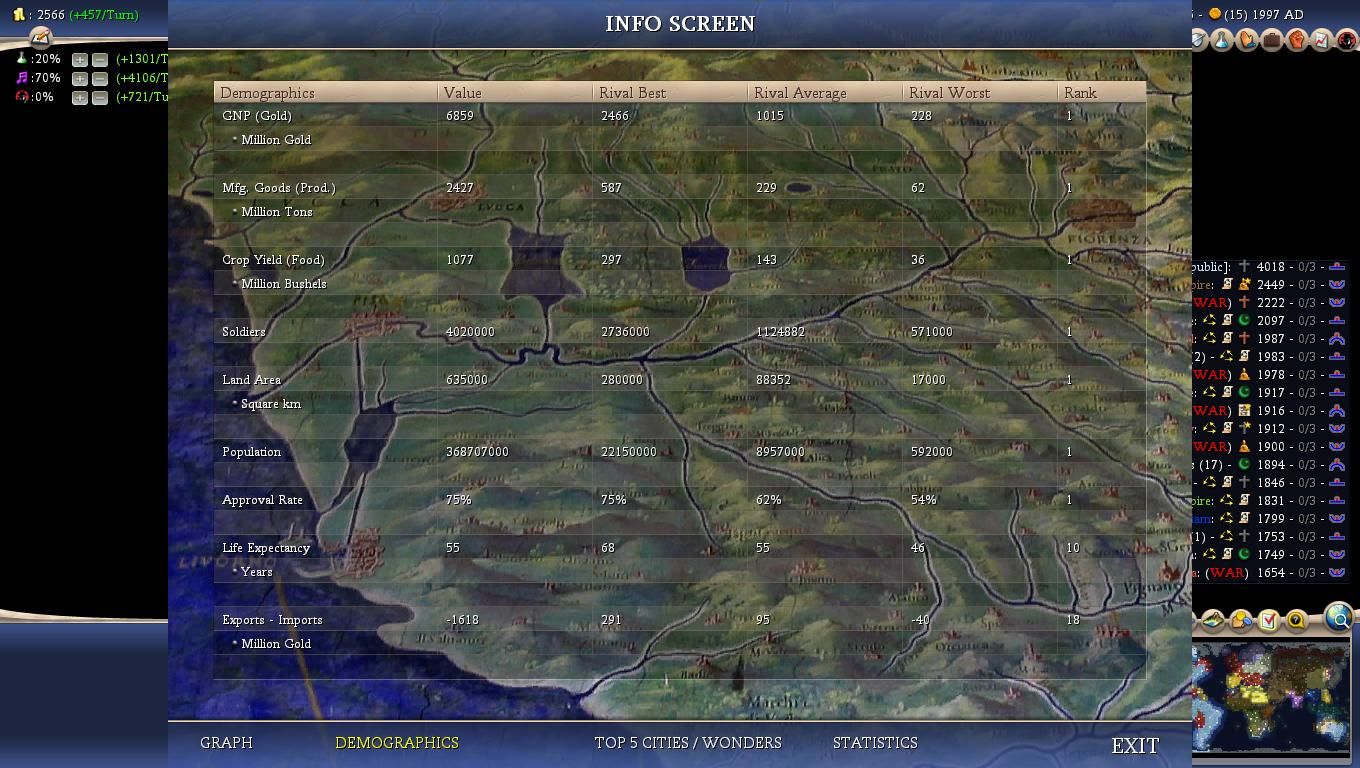Click the research beaker rate icon
Screen dimensions: 1360x768
click(x=21, y=59)
